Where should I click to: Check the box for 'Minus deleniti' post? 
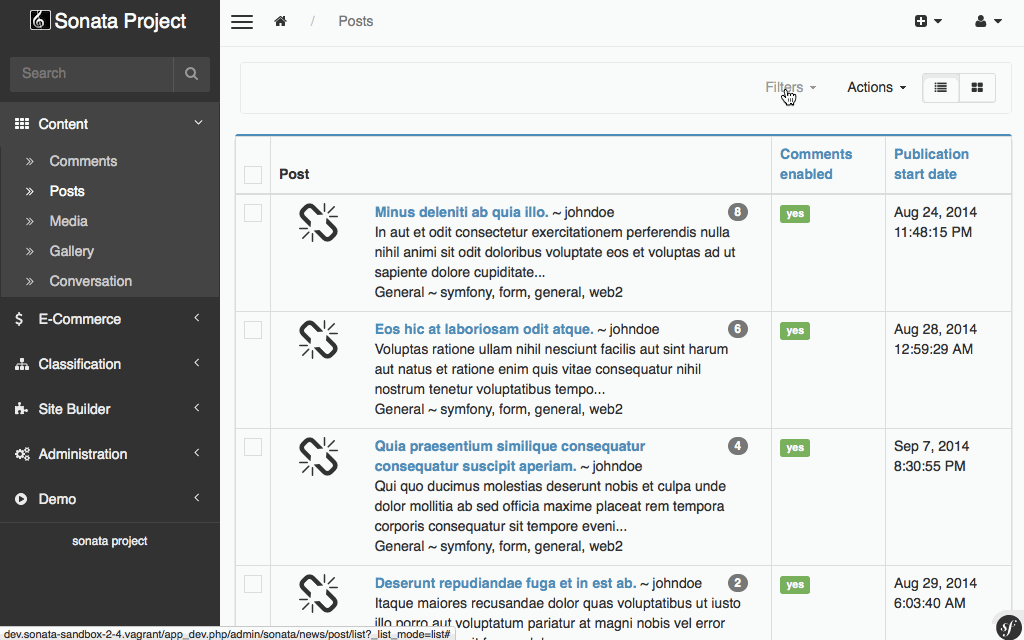pyautogui.click(x=253, y=213)
